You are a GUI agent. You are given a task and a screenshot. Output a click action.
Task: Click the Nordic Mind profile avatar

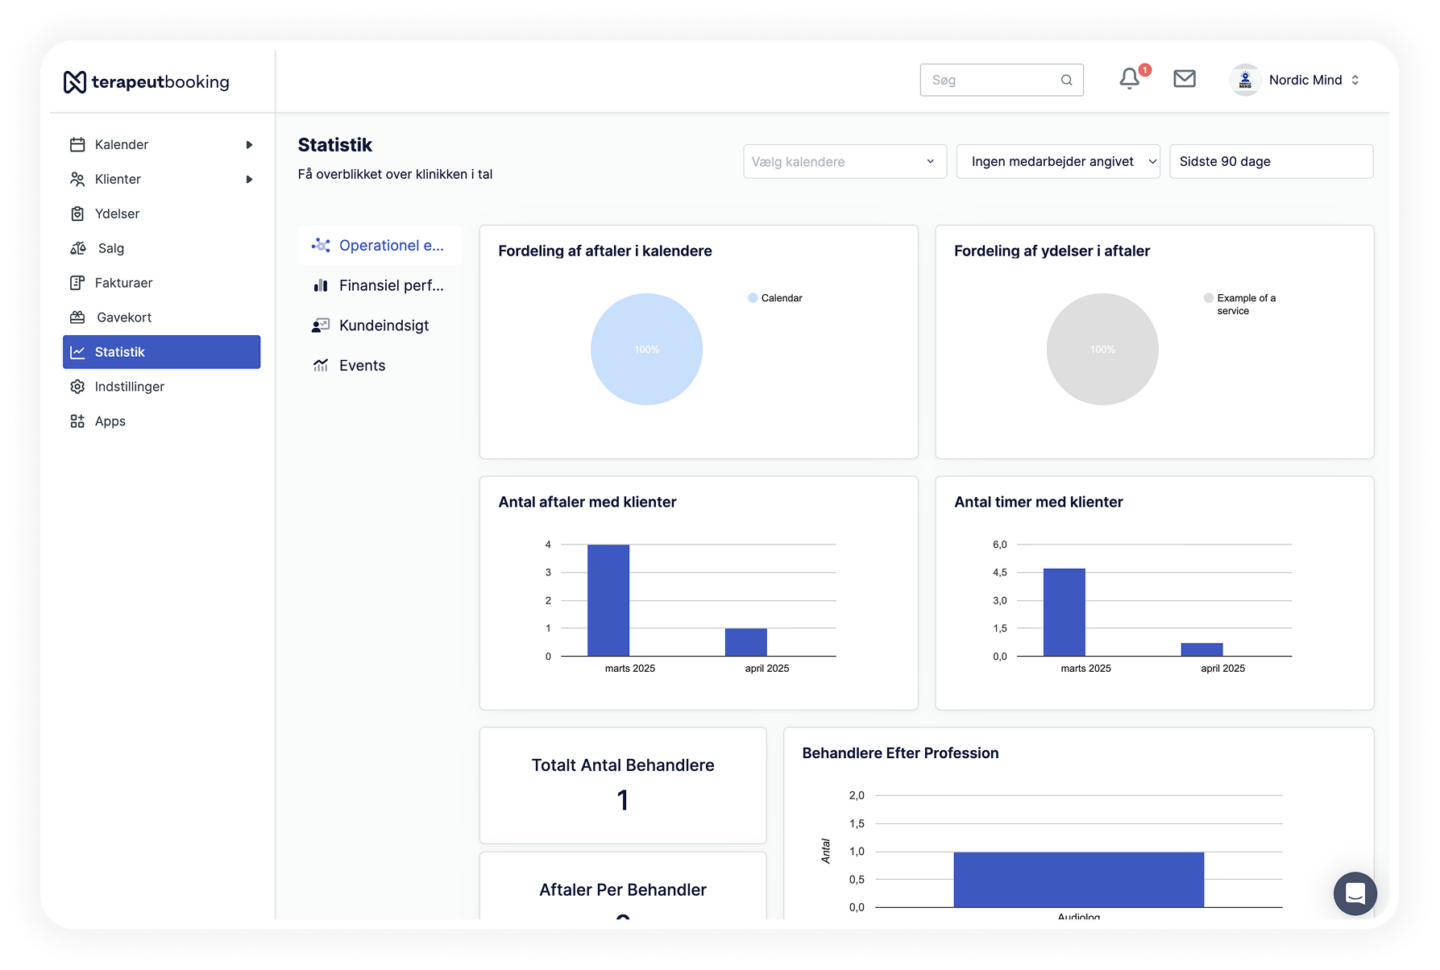click(1245, 80)
